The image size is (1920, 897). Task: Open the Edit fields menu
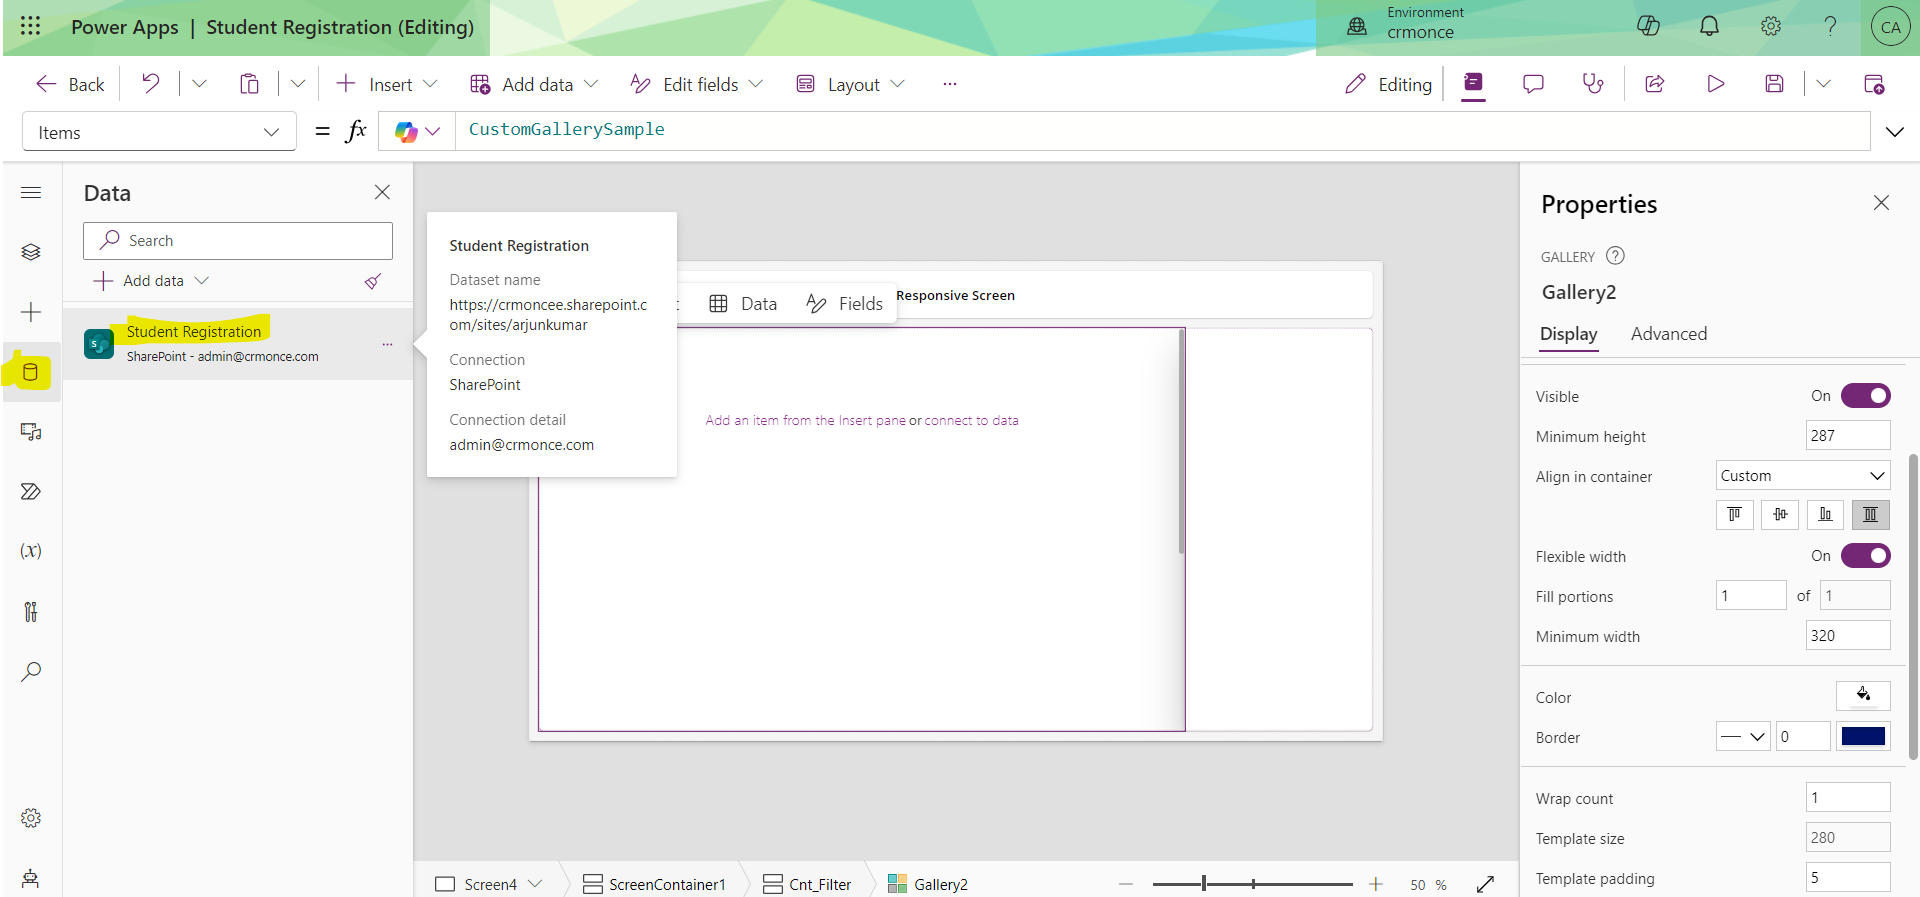pyautogui.click(x=696, y=84)
